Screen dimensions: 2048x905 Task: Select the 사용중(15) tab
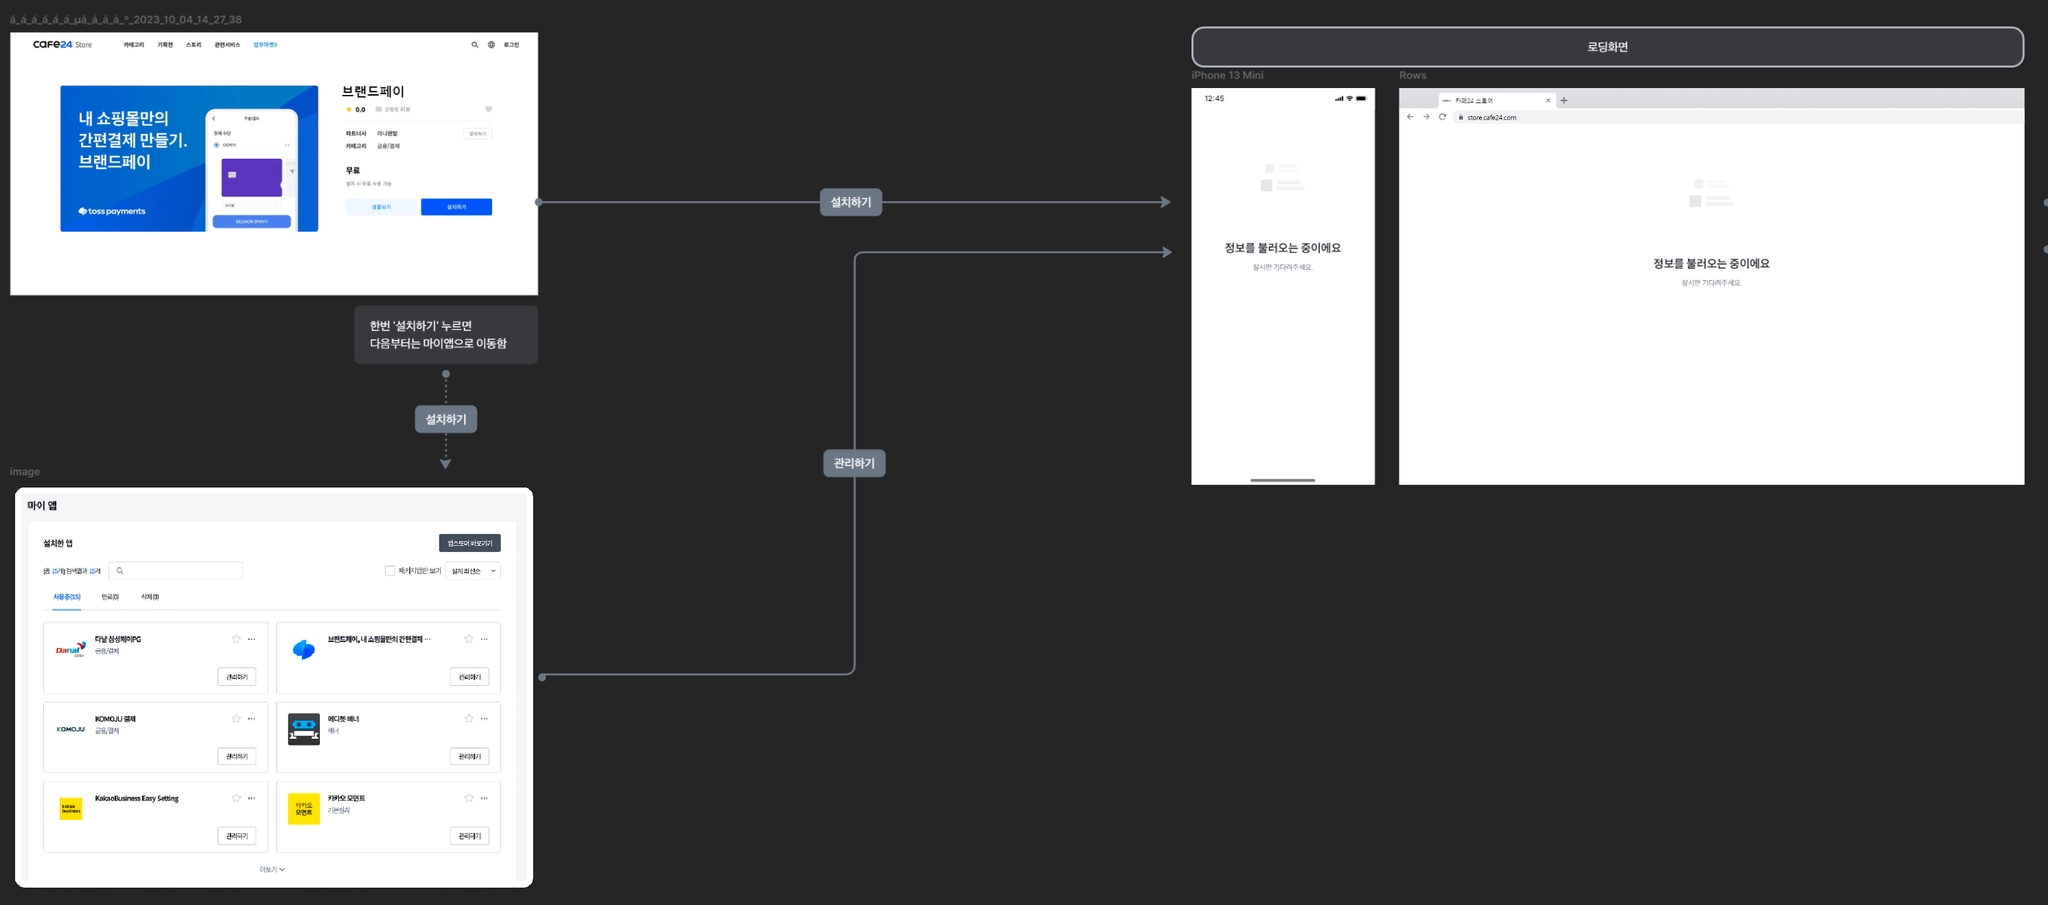[67, 597]
